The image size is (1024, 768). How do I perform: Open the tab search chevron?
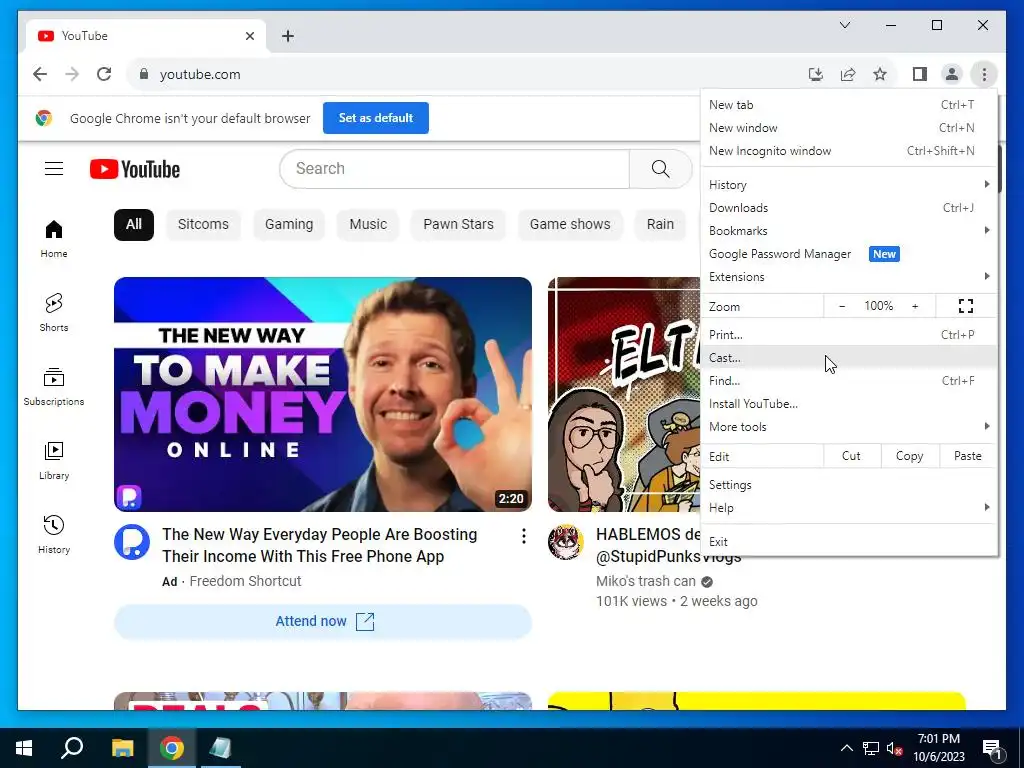[844, 25]
